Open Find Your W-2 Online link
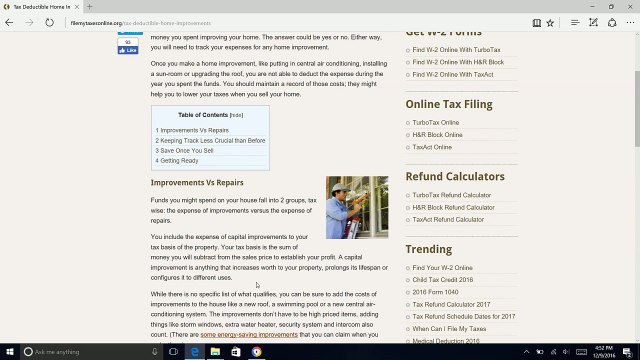 click(x=442, y=268)
